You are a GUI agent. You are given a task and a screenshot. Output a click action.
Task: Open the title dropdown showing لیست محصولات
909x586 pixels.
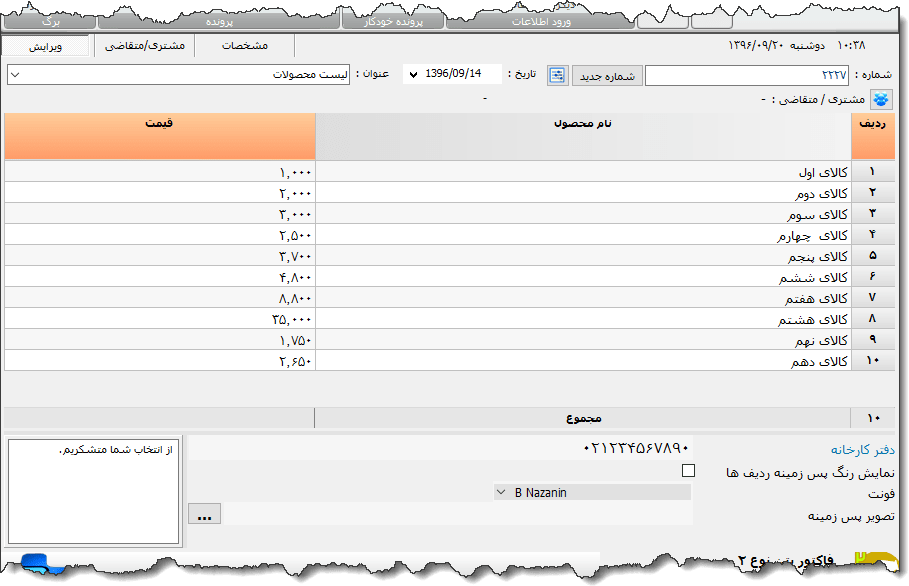[179, 75]
